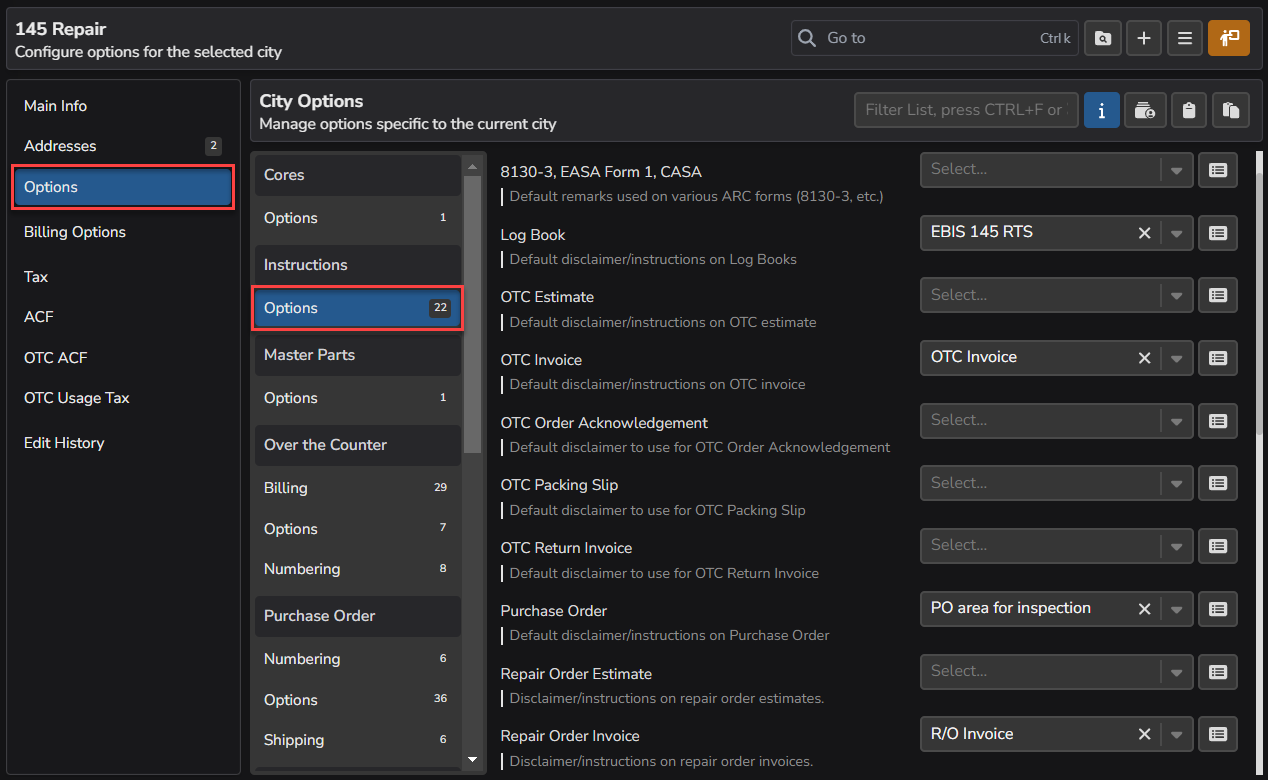Screen dimensions: 1268x780
Task: Select Edit History in the sidebar
Action: [64, 443]
